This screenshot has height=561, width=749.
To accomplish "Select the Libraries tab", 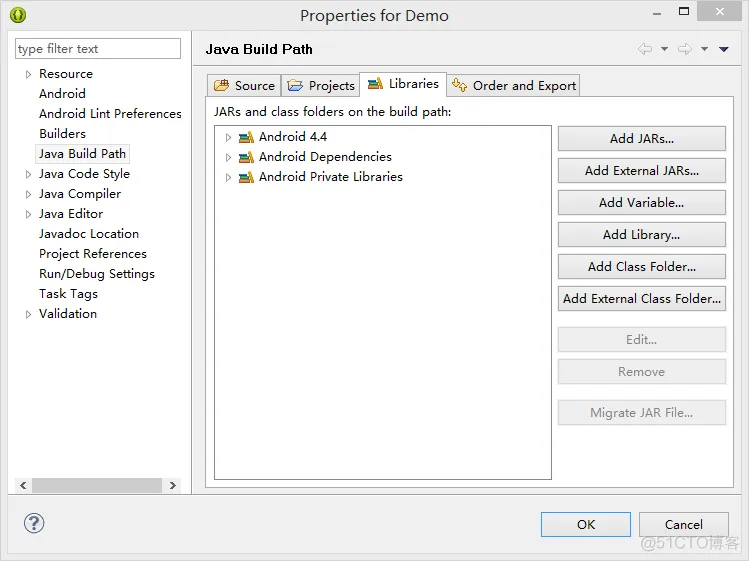I will coord(403,84).
